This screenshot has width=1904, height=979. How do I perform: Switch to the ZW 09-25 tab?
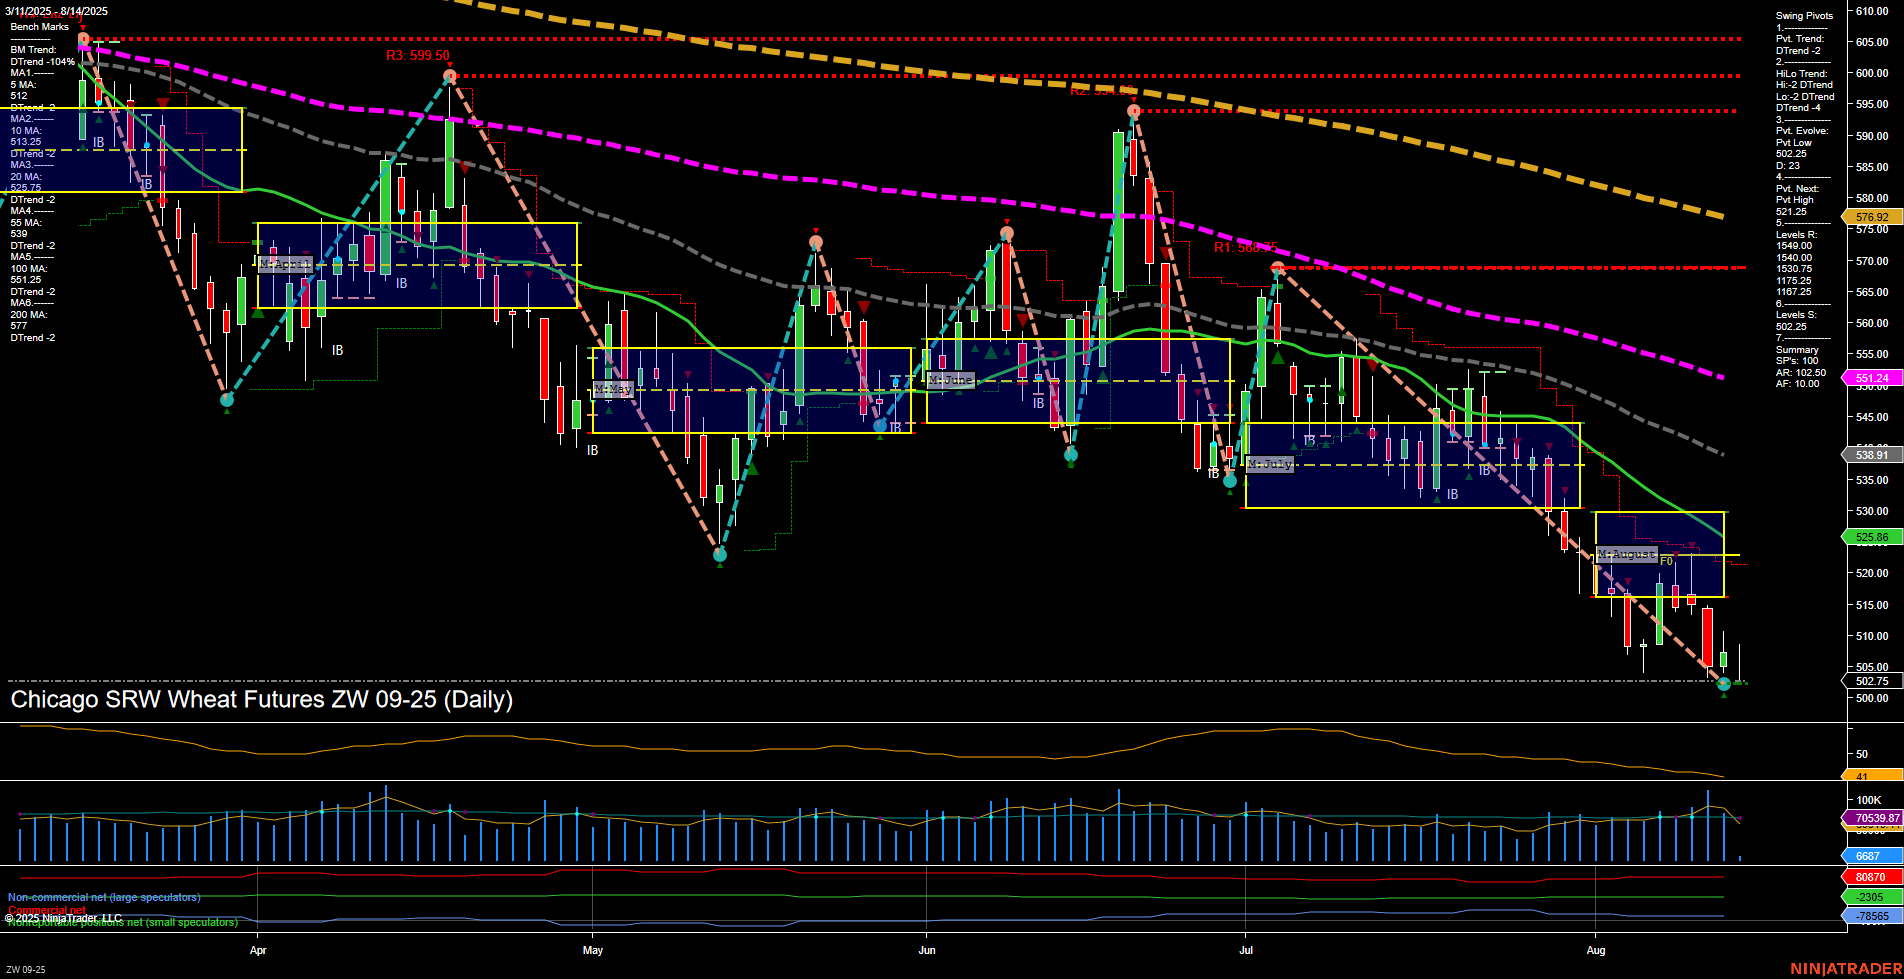pos(25,968)
